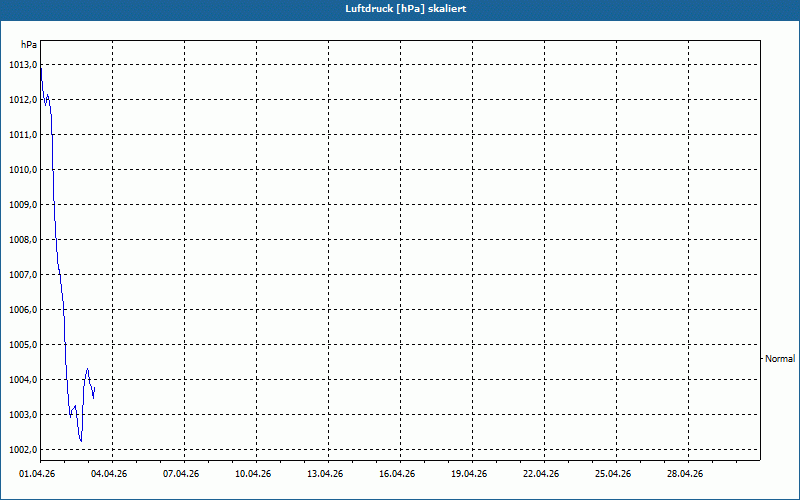Image resolution: width=800 pixels, height=500 pixels.
Task: Click the chart title 'Luftdruck [hPa] skaliert'
Action: point(406,9)
